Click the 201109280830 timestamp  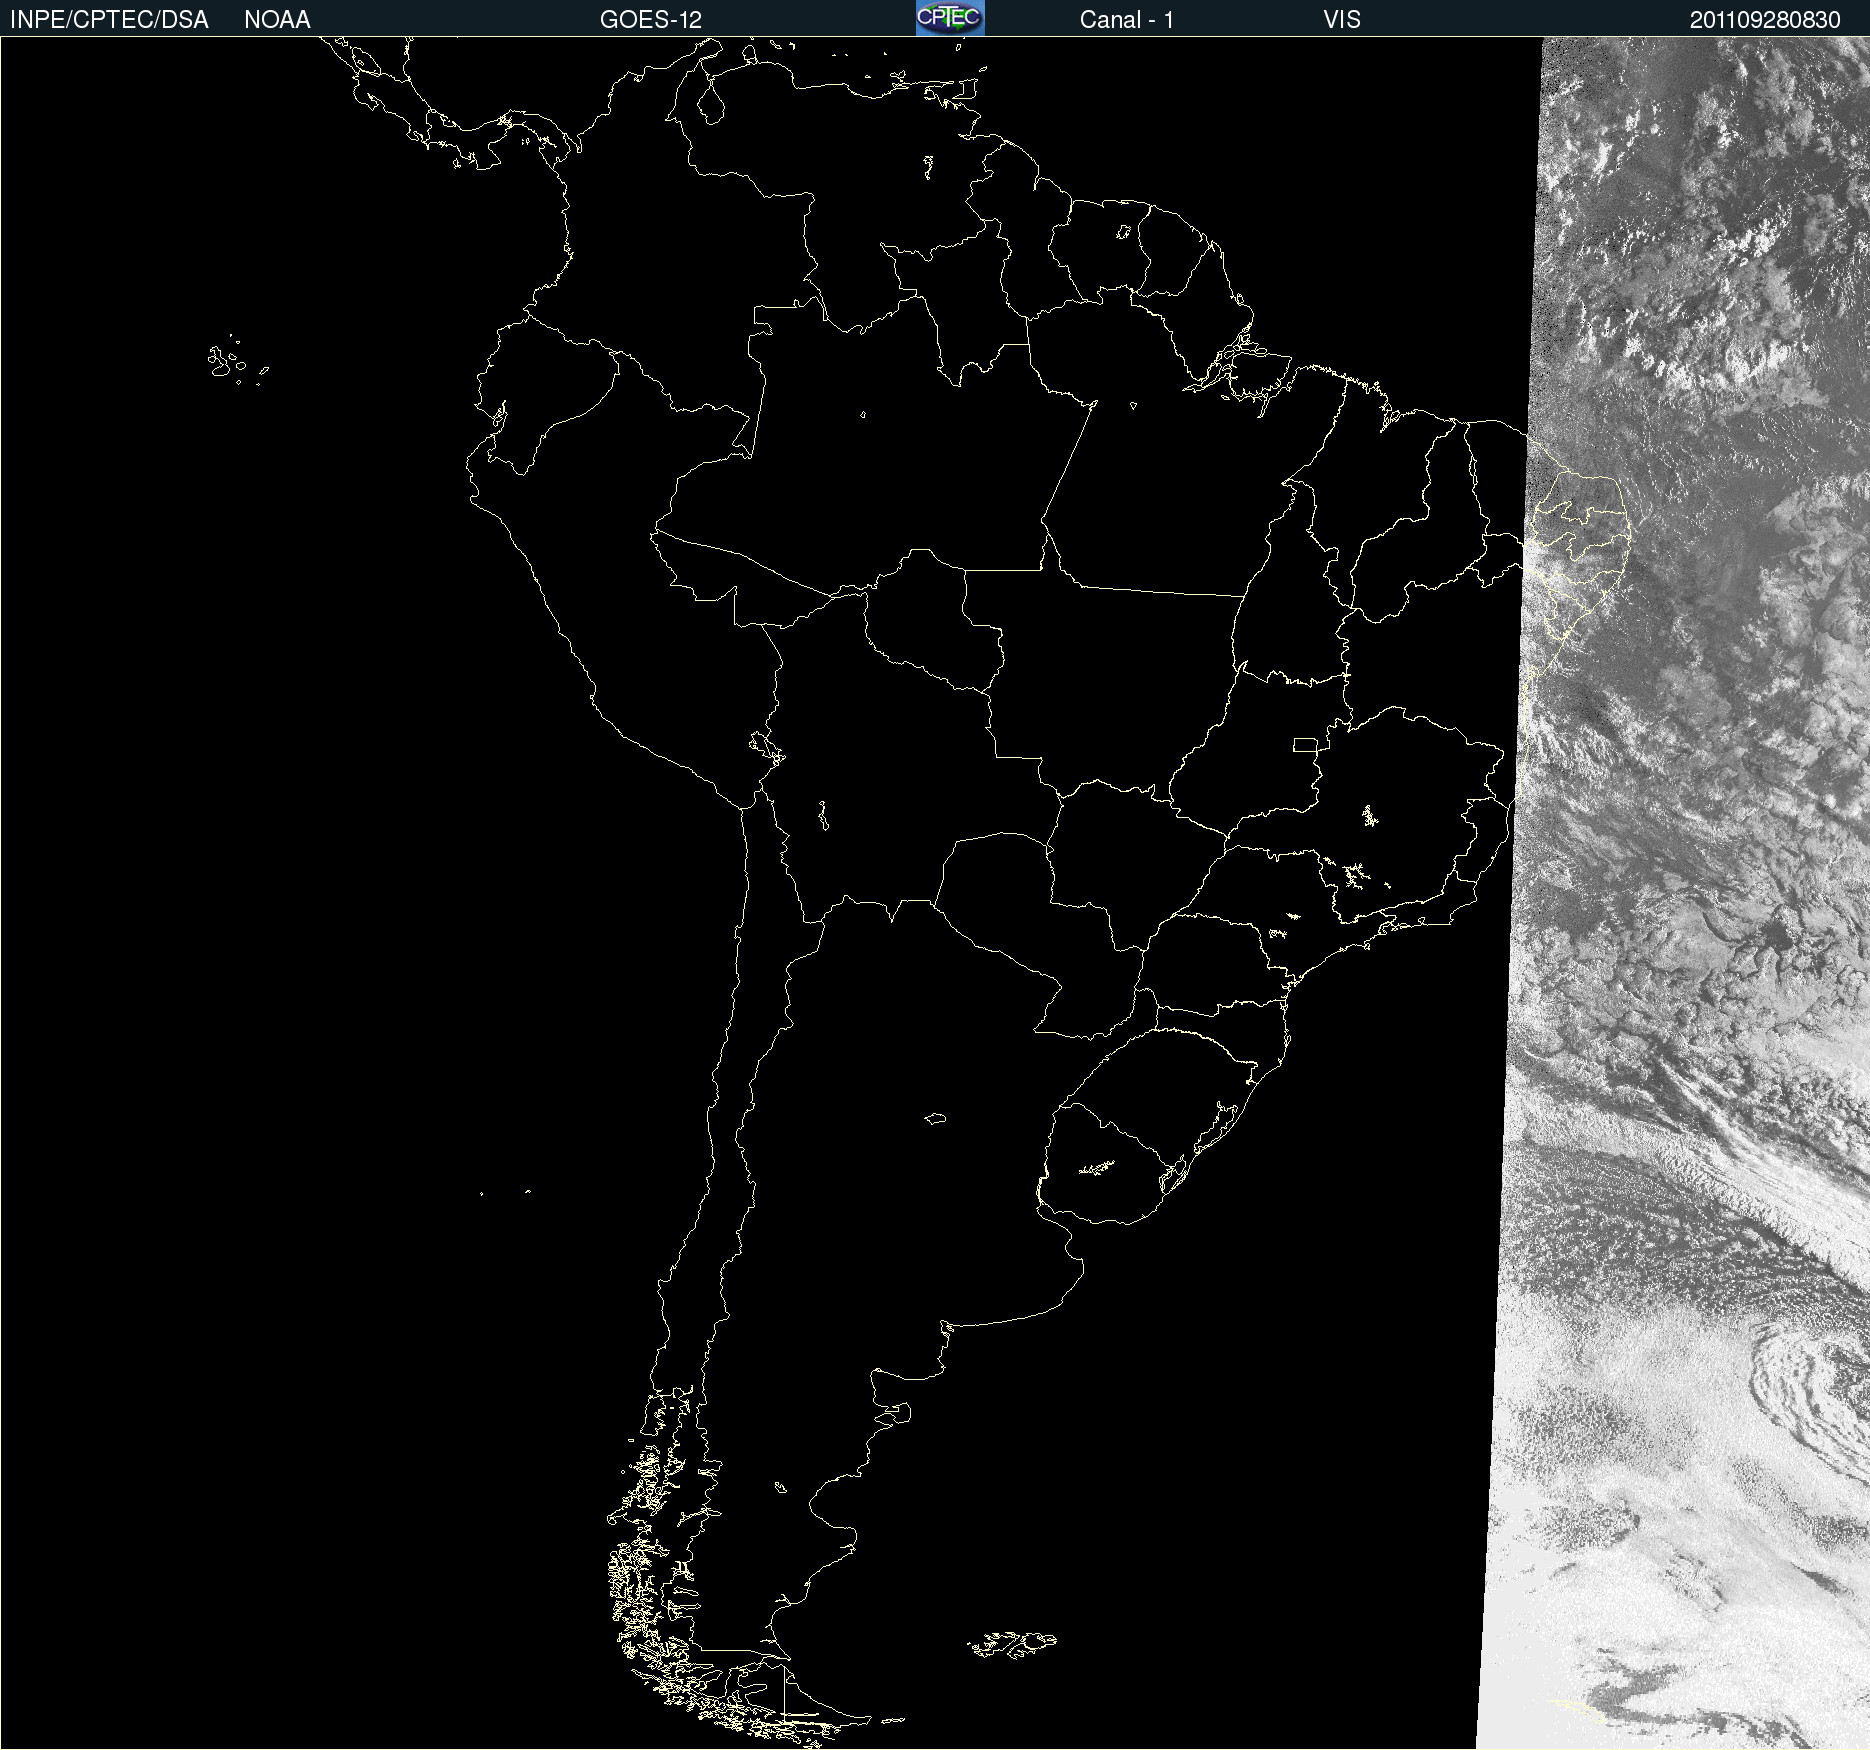point(1765,20)
